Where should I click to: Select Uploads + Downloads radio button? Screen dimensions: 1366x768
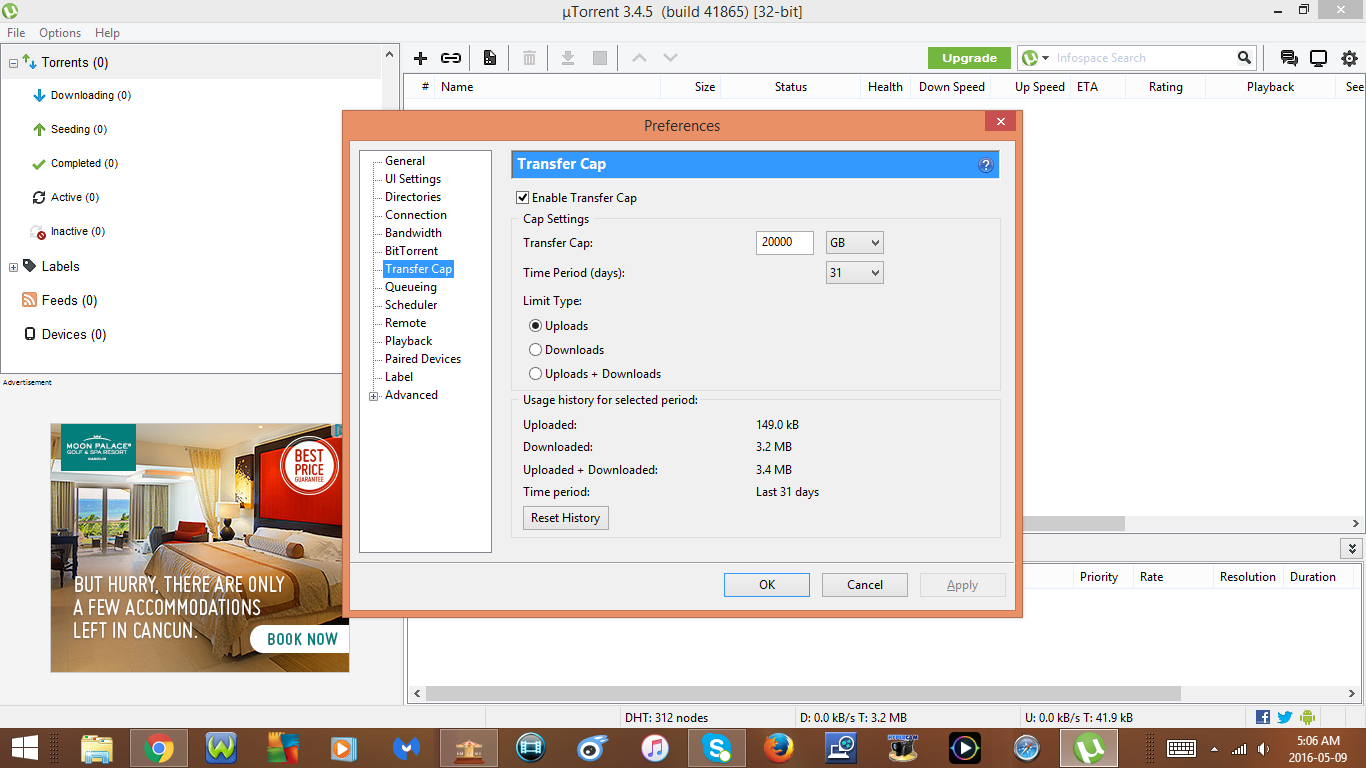[x=536, y=374]
